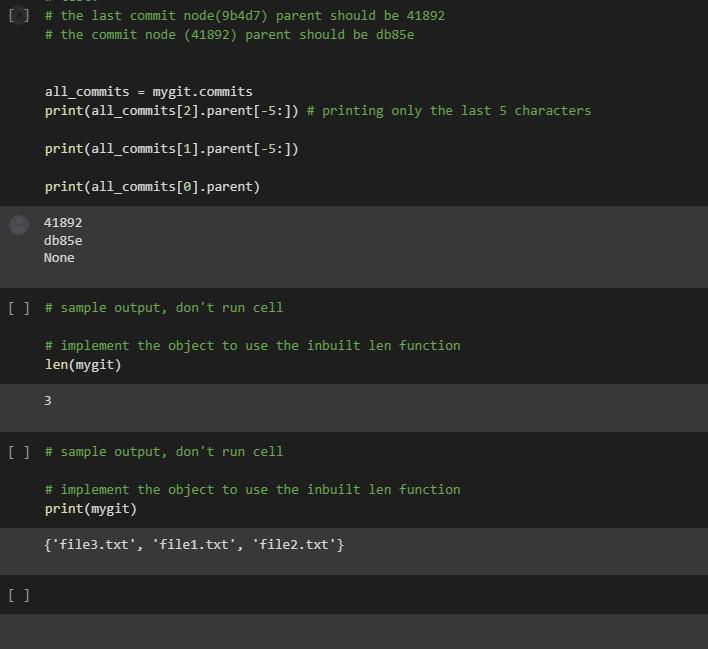The height and width of the screenshot is (649, 708).
Task: Click the print(all_commits[1].parent[-5:]) line
Action: click(x=172, y=149)
